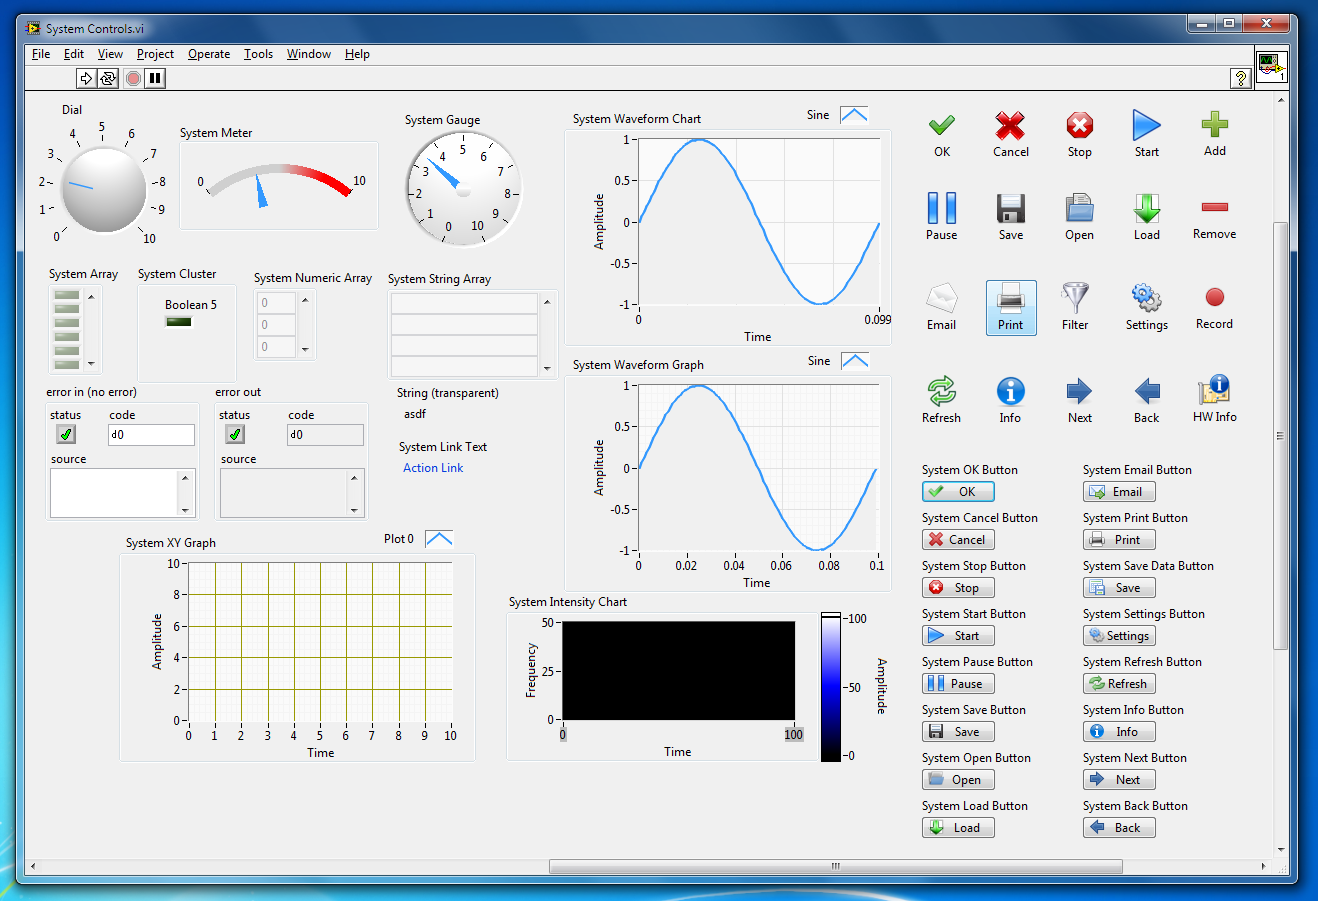Toggle the first boolean in System Array

pos(67,296)
